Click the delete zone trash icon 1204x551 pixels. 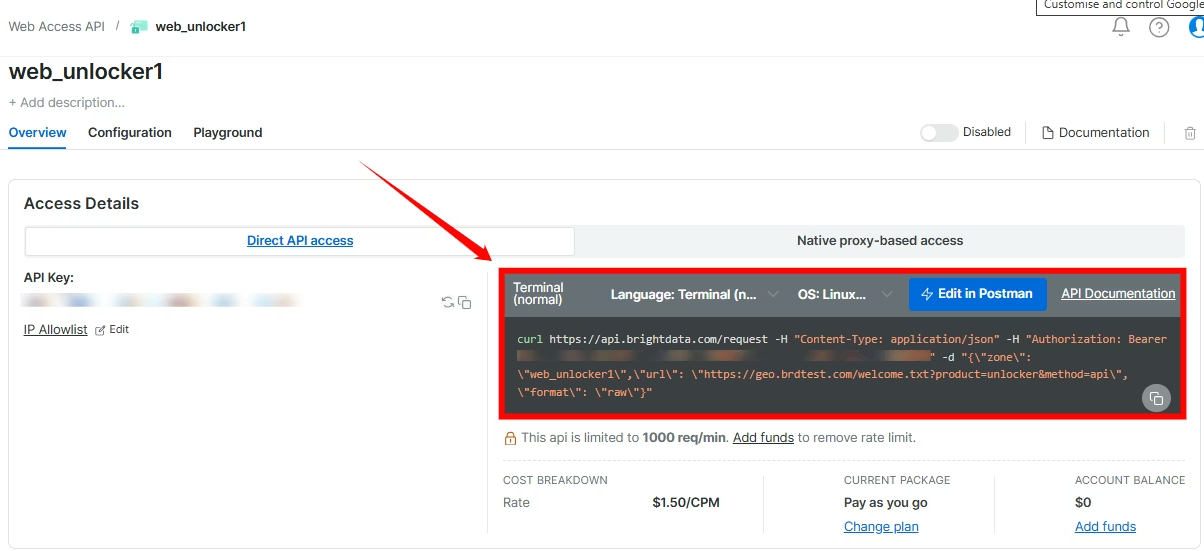click(1190, 133)
